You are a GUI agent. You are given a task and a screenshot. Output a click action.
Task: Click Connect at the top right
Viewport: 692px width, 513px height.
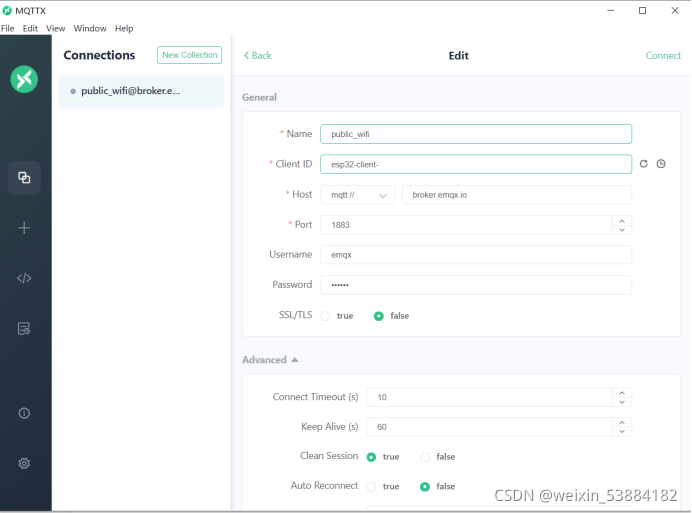(663, 56)
